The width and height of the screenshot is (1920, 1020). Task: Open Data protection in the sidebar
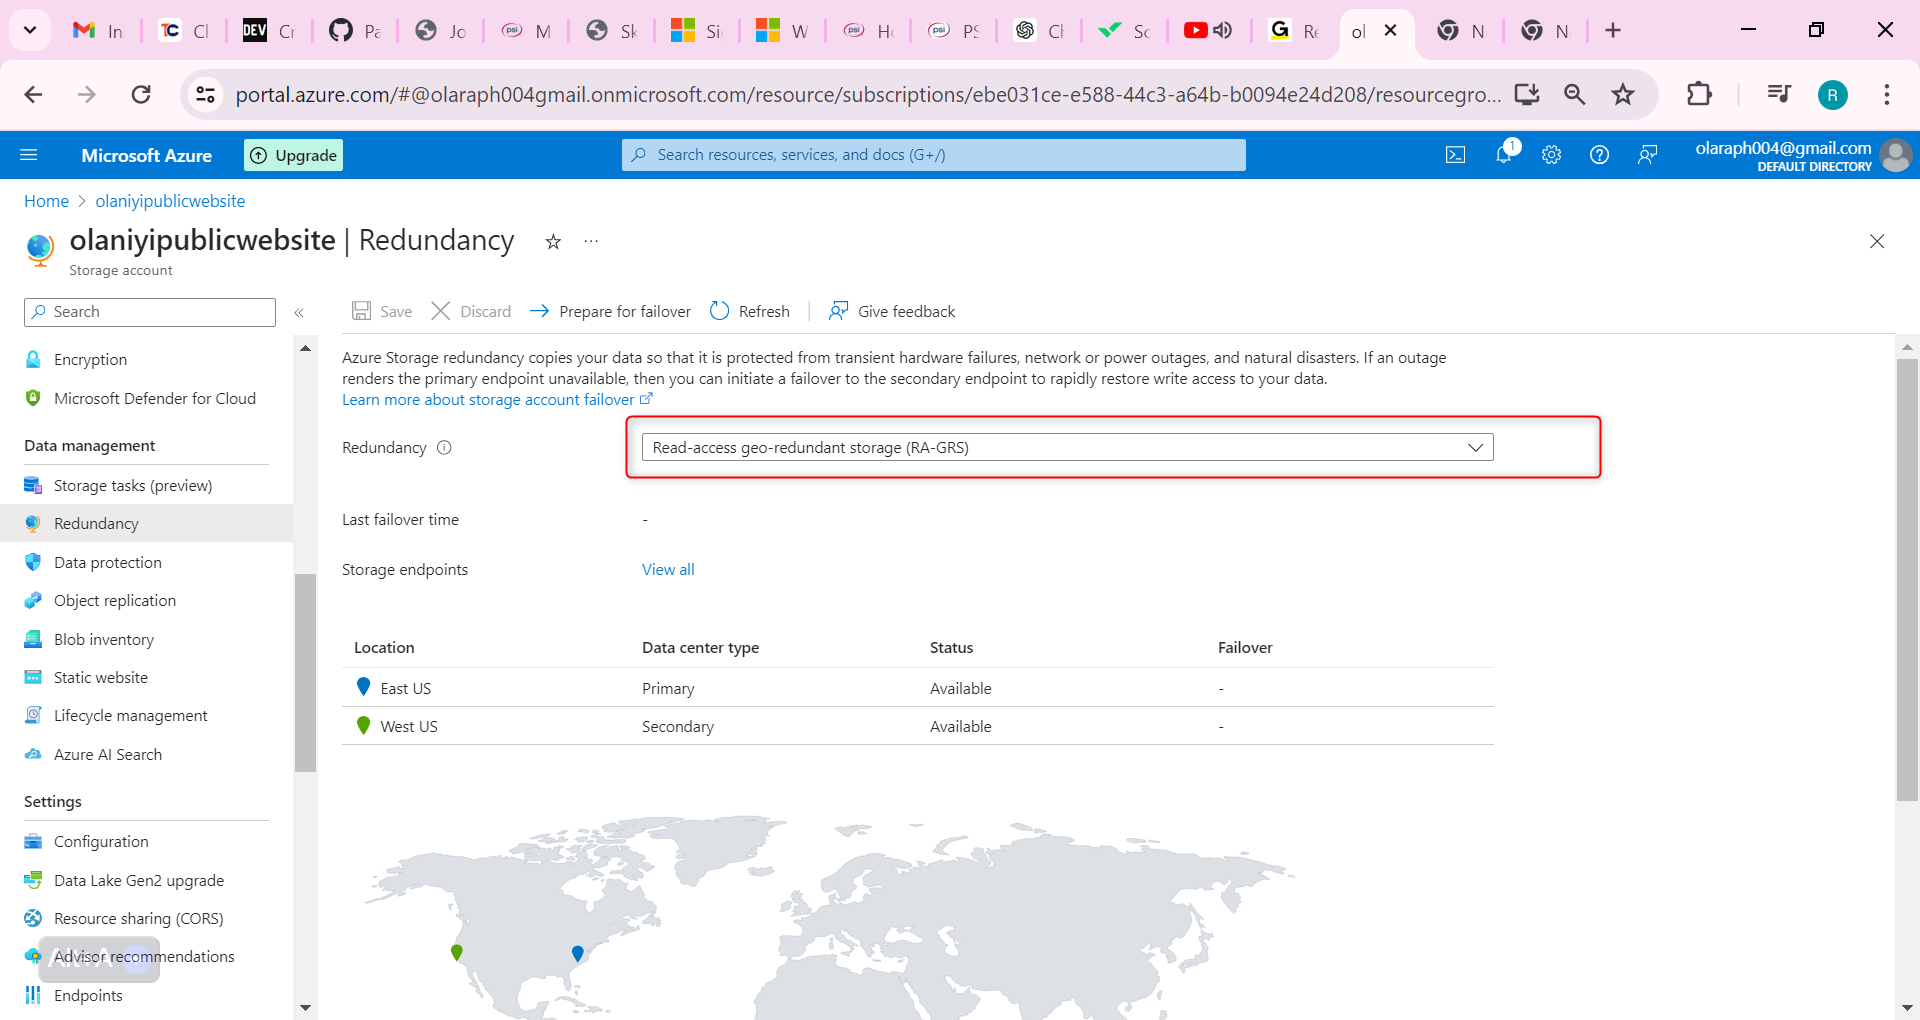108,563
